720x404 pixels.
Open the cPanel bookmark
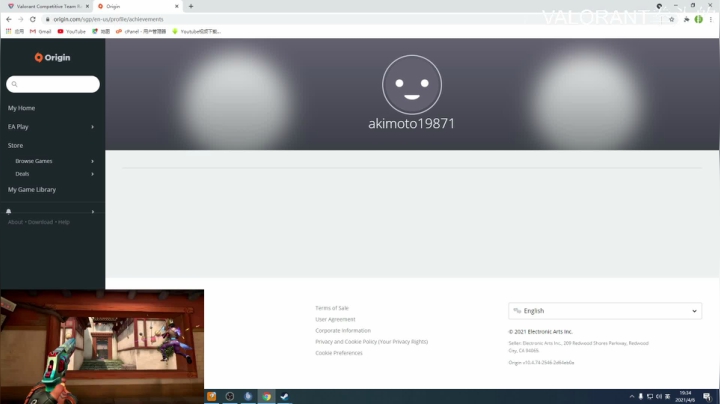141,31
